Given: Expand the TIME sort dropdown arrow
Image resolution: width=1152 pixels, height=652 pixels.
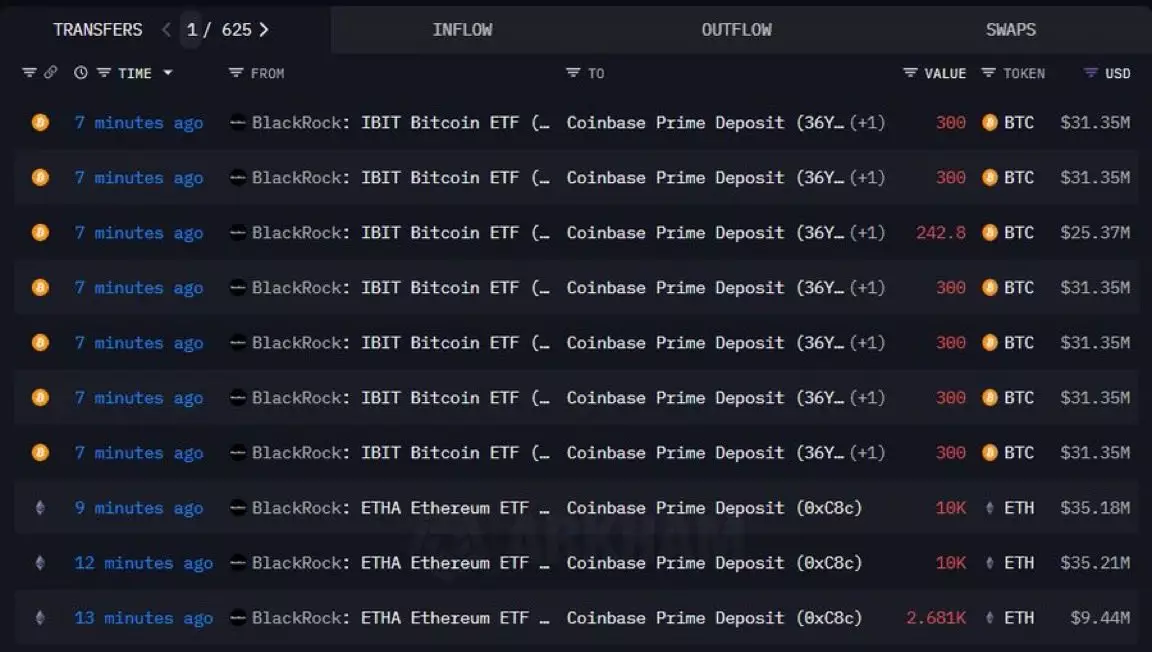Looking at the screenshot, I should tap(168, 73).
